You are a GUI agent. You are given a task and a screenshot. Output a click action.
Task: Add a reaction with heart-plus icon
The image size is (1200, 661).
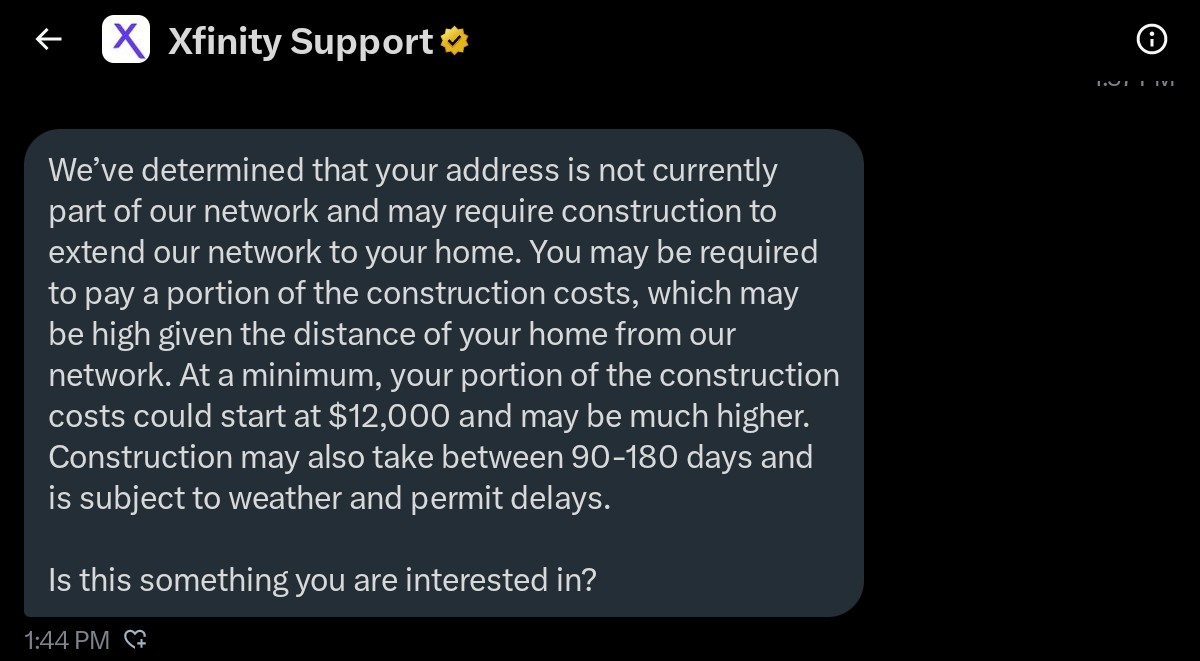point(135,640)
